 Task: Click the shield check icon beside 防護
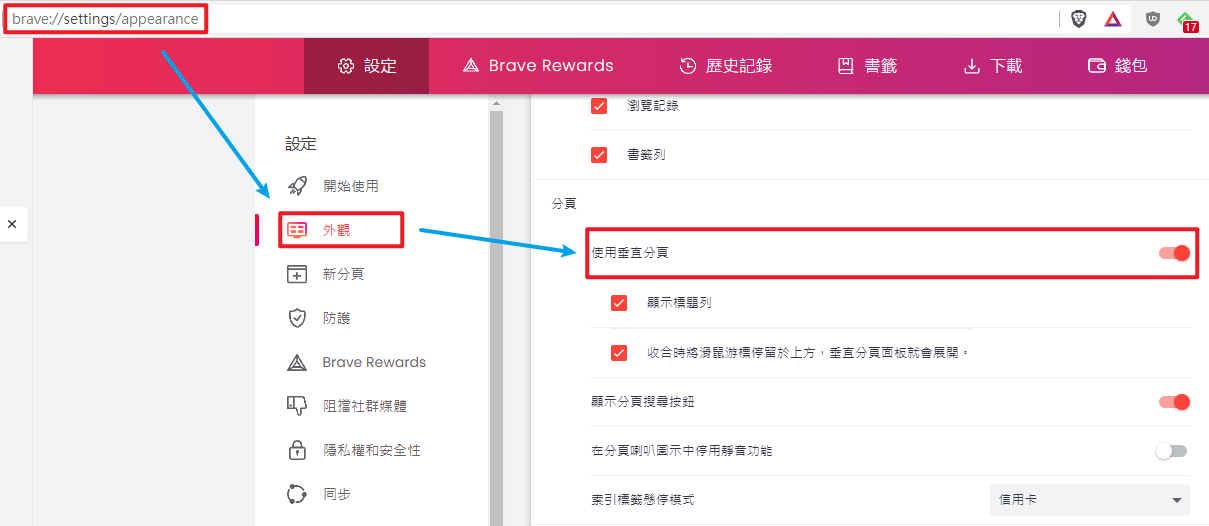(297, 318)
